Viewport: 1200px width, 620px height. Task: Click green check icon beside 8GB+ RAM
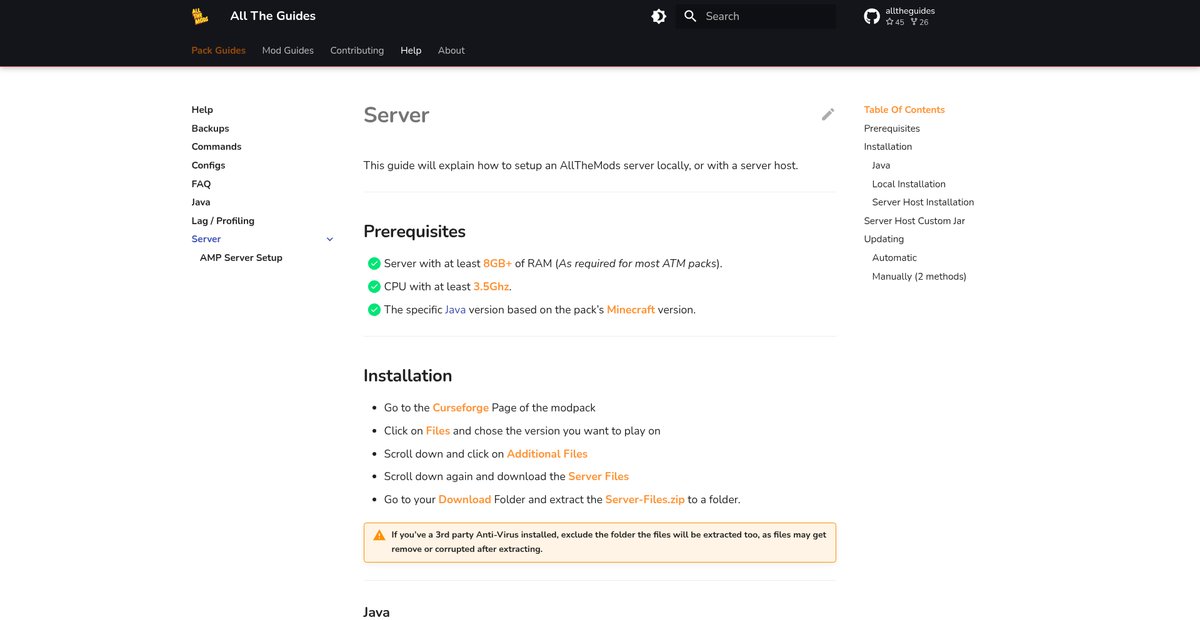point(374,264)
